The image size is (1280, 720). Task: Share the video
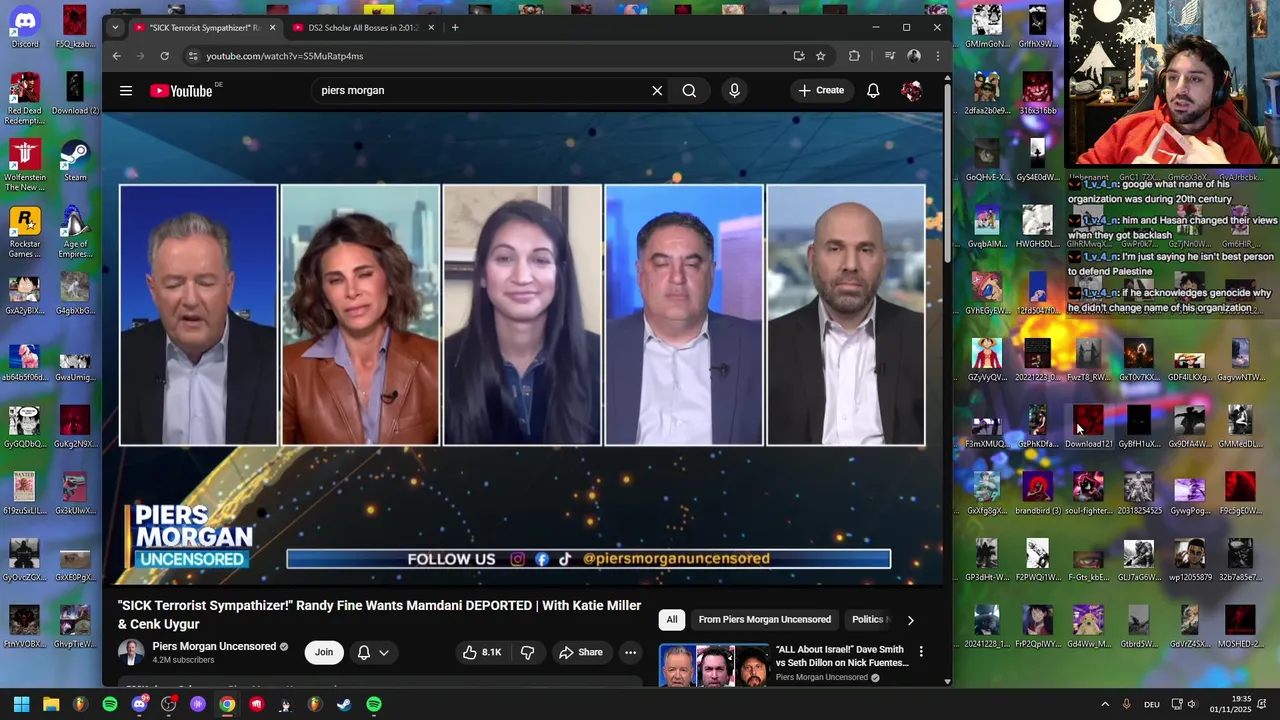click(x=581, y=652)
